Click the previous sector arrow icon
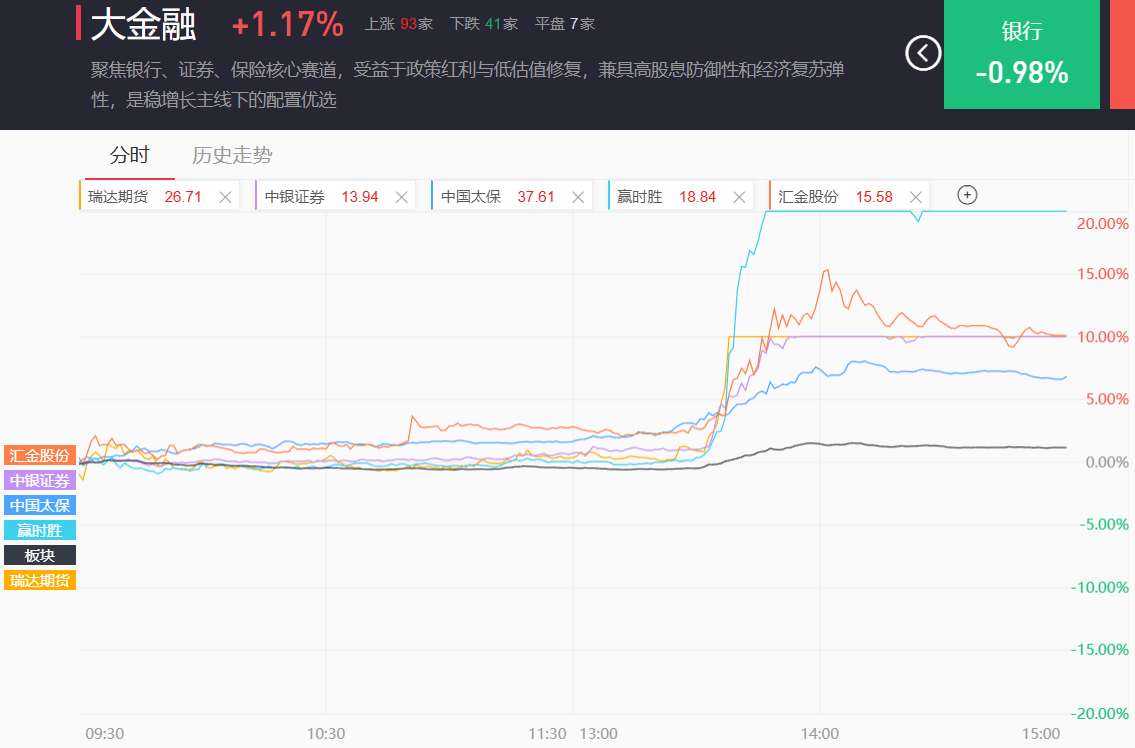The width and height of the screenshot is (1135, 748). [923, 53]
